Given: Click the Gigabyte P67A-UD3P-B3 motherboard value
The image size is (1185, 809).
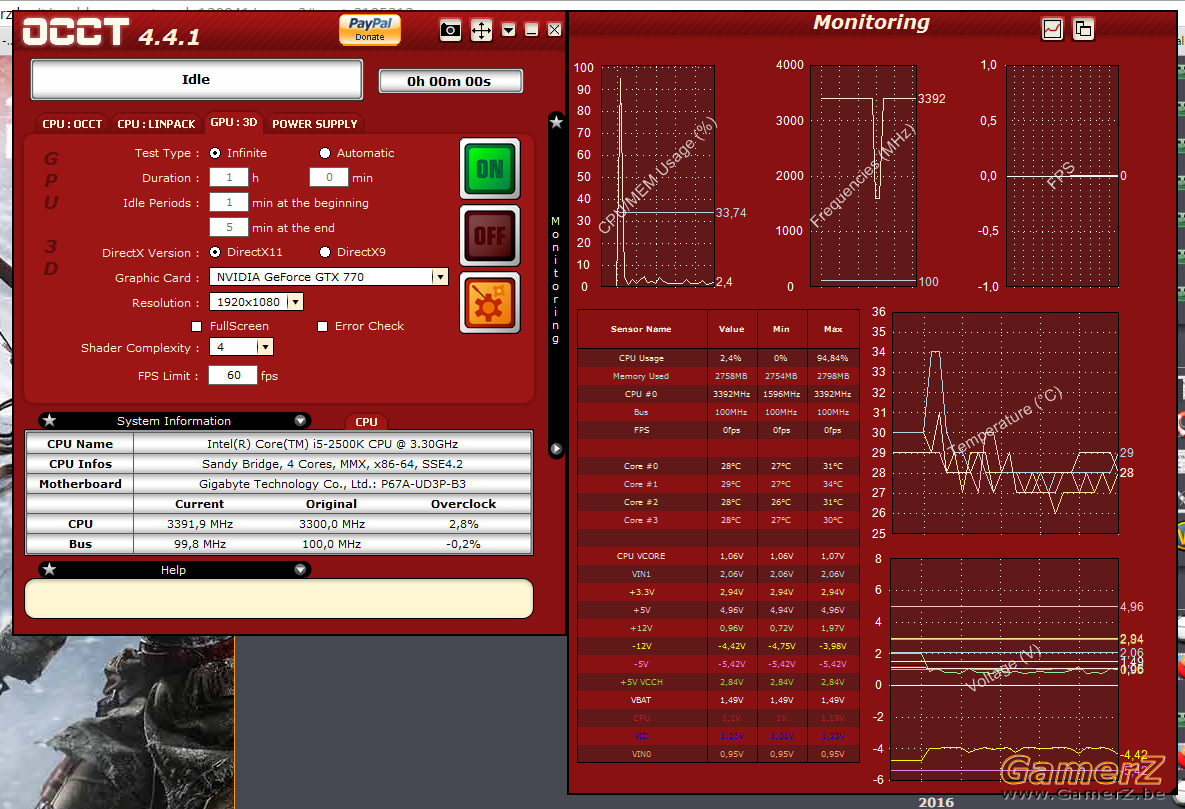Looking at the screenshot, I should tap(333, 484).
